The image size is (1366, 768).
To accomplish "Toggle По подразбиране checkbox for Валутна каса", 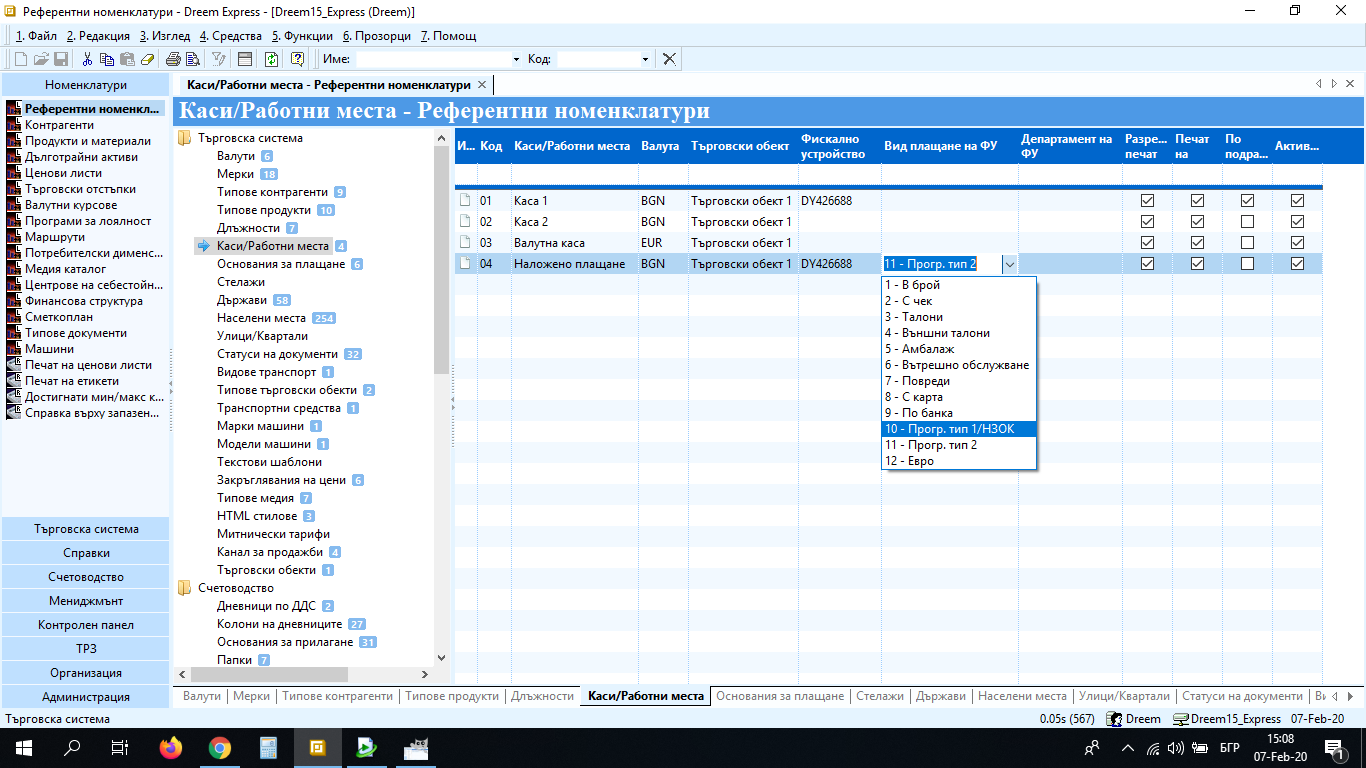I will [1247, 242].
